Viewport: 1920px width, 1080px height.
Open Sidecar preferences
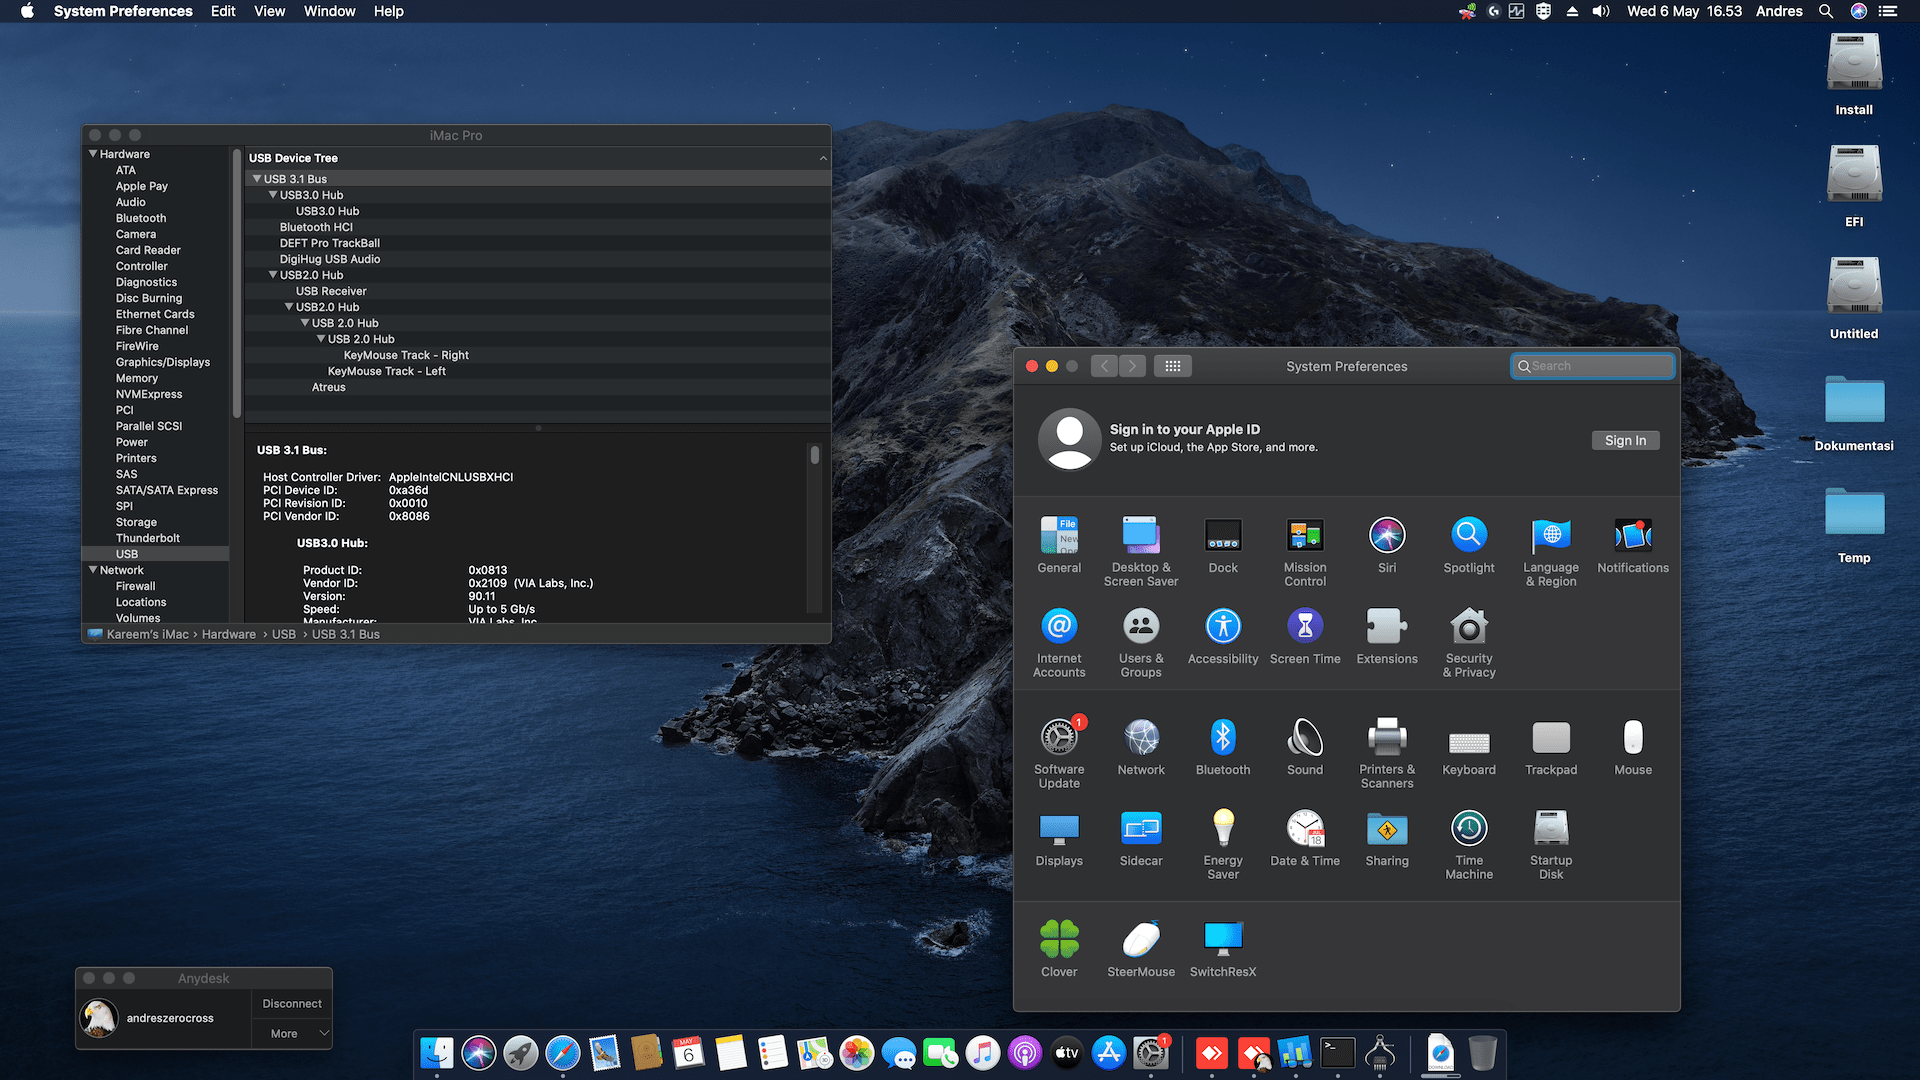pos(1141,838)
